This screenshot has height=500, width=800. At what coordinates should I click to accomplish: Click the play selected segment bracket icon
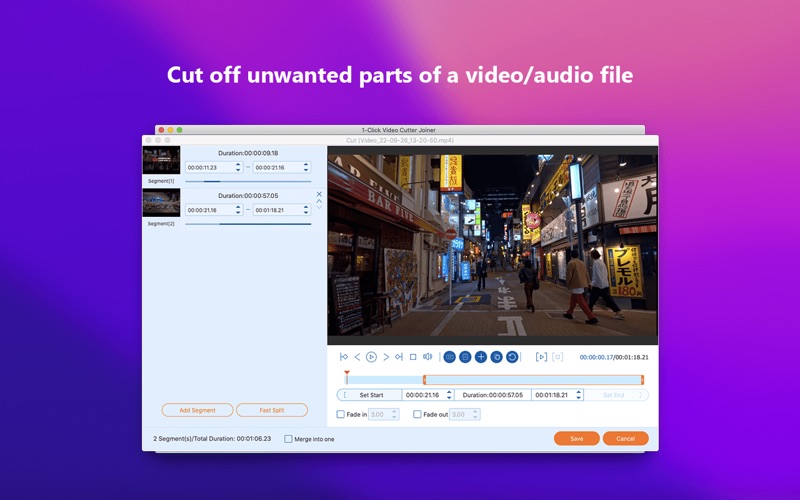pos(541,357)
